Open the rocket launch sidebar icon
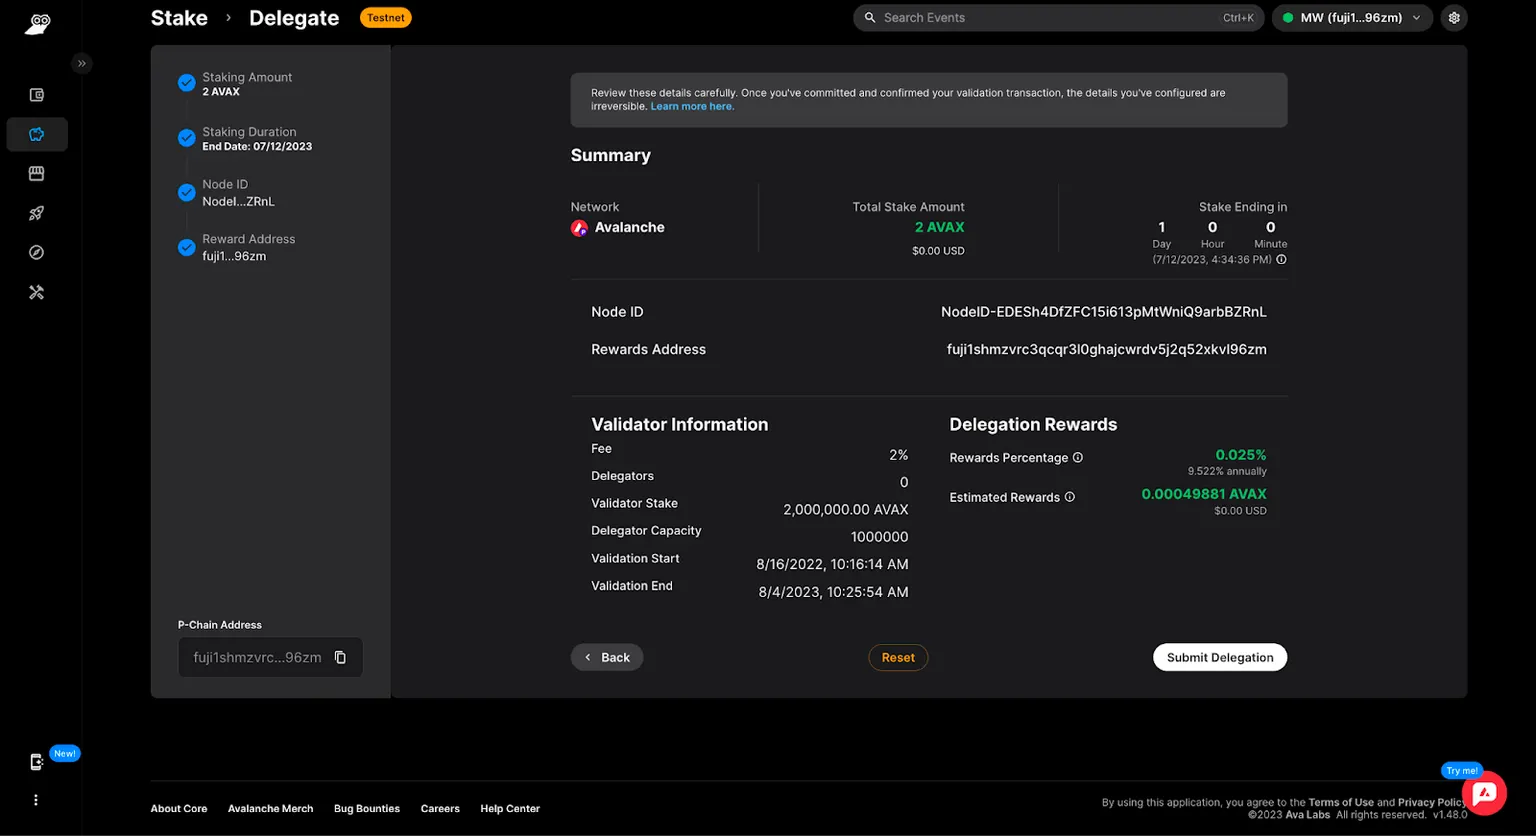1536x836 pixels. 37,213
